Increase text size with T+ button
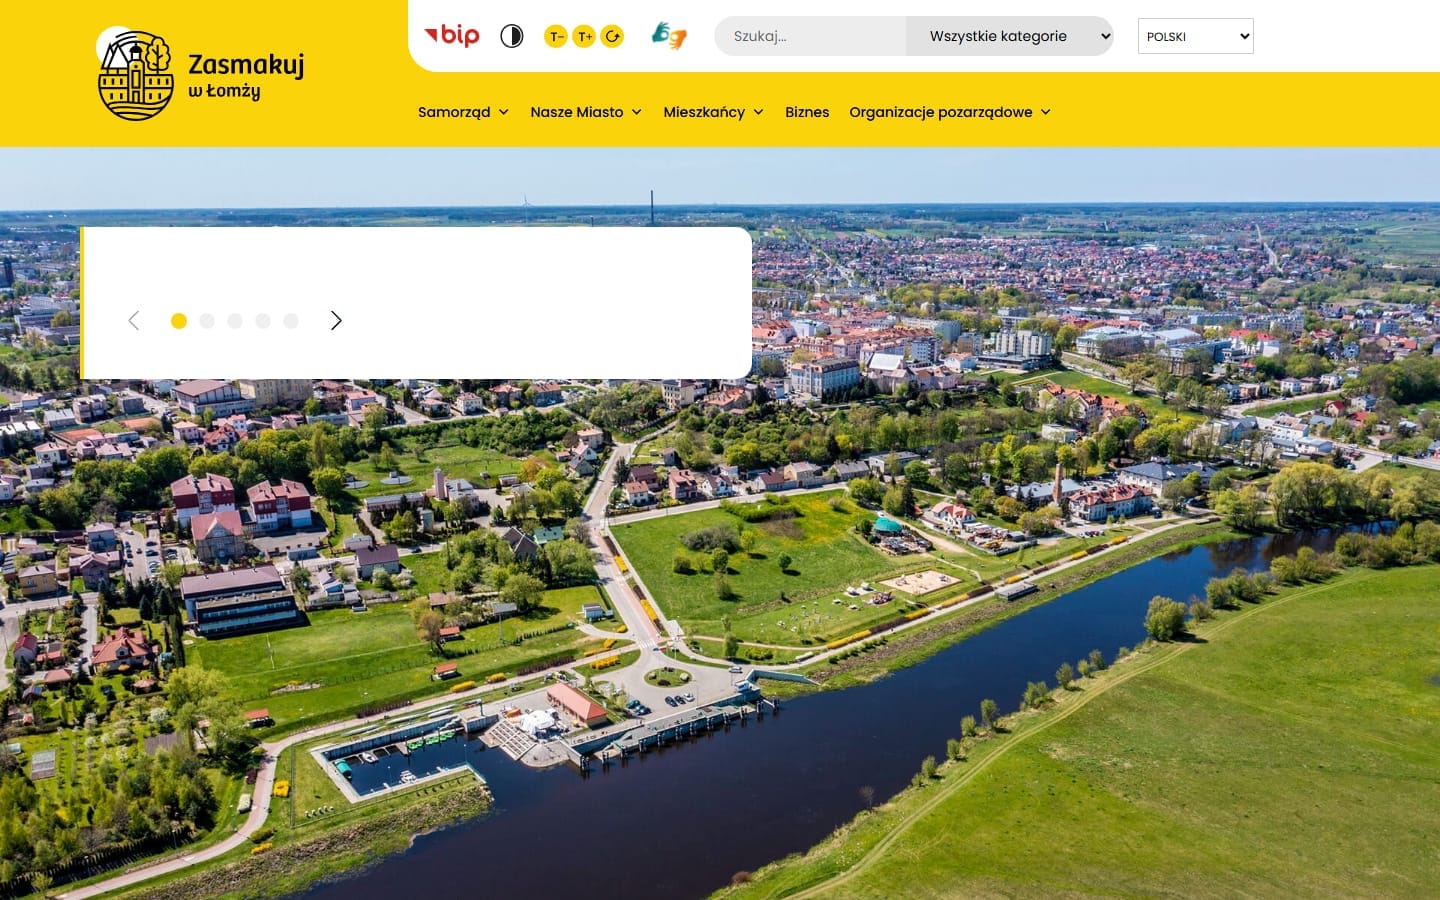The height and width of the screenshot is (900, 1440). pyautogui.click(x=584, y=37)
